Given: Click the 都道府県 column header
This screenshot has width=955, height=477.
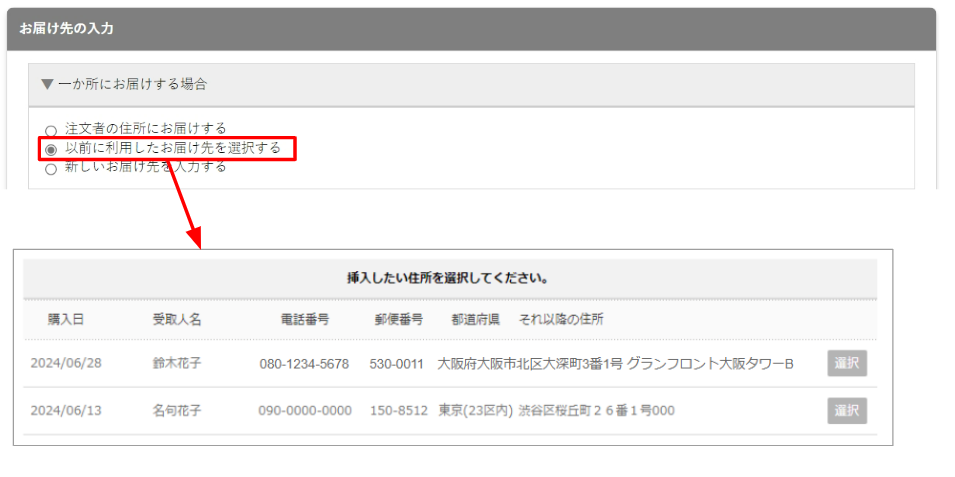Looking at the screenshot, I should pyautogui.click(x=475, y=320).
